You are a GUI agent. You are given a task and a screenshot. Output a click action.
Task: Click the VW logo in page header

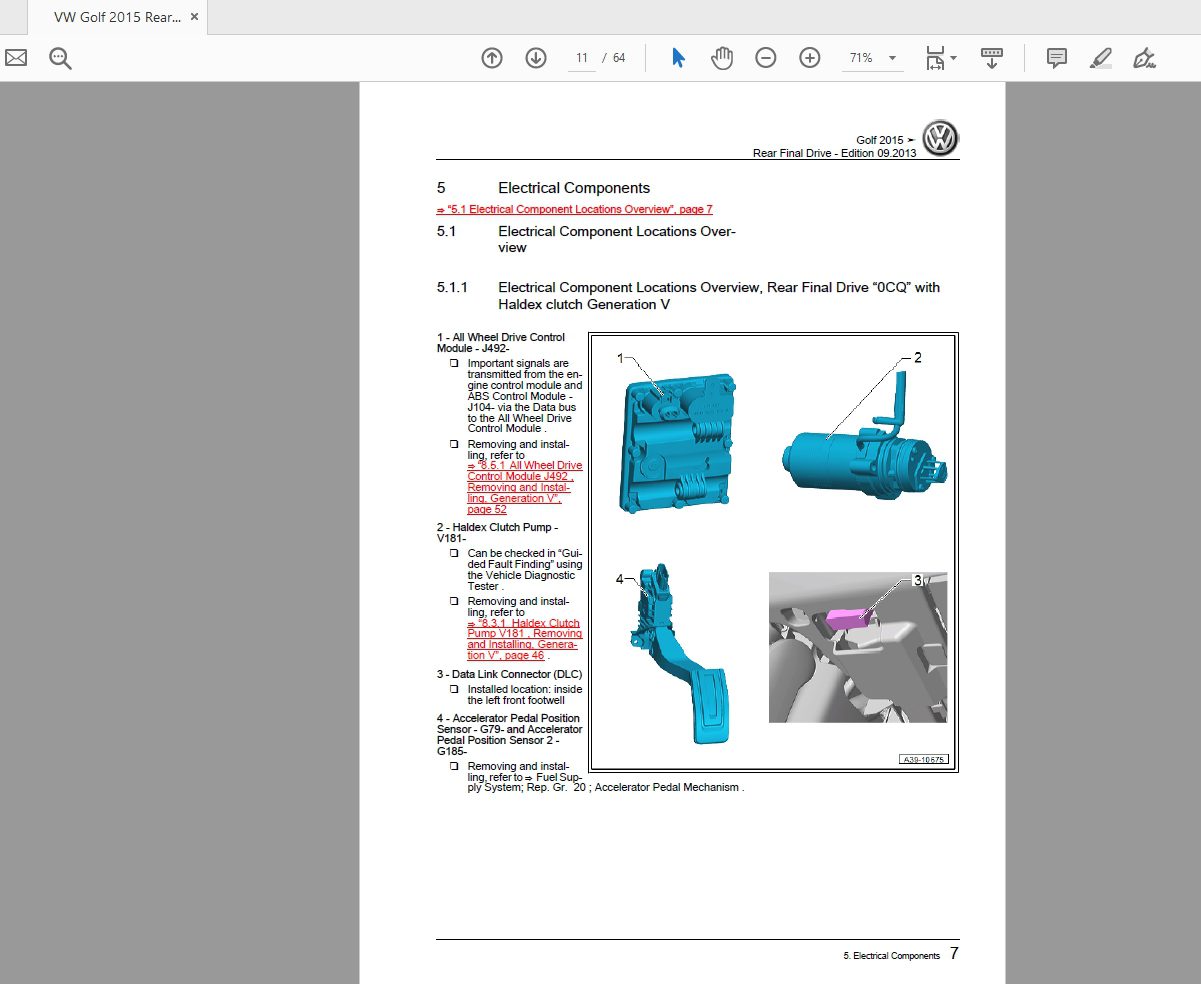[x=940, y=138]
